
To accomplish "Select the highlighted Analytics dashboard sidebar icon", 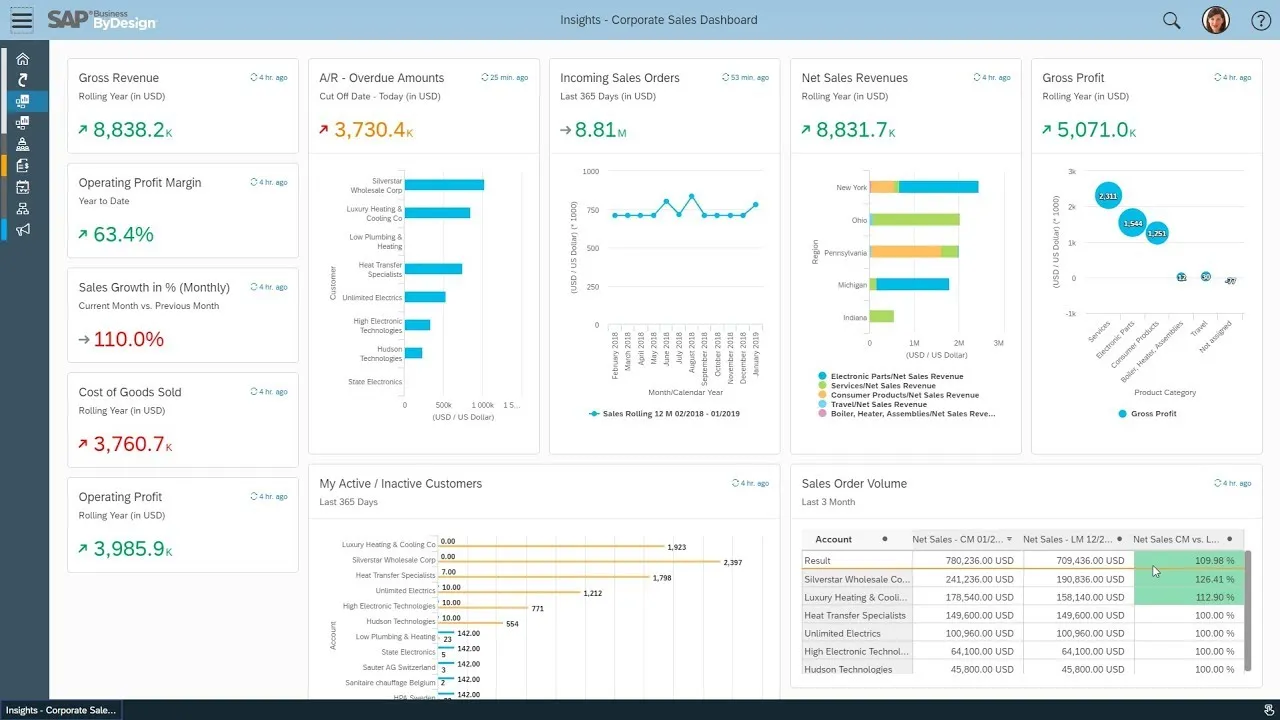I will tap(23, 100).
